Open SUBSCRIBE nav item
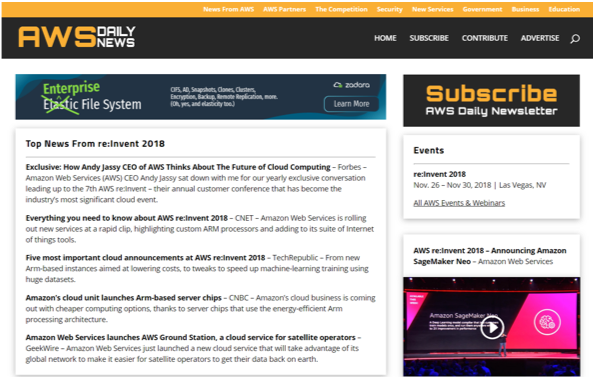Image resolution: width=593 pixels, height=377 pixels. [429, 38]
